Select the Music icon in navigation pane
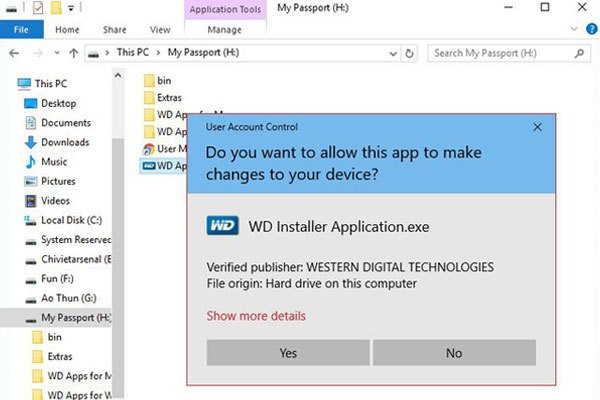Image resolution: width=600 pixels, height=400 pixels. point(30,161)
